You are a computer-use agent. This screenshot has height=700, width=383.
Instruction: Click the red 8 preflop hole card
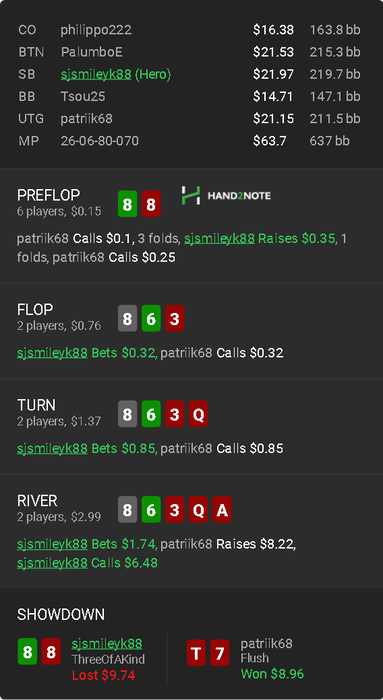tap(151, 204)
